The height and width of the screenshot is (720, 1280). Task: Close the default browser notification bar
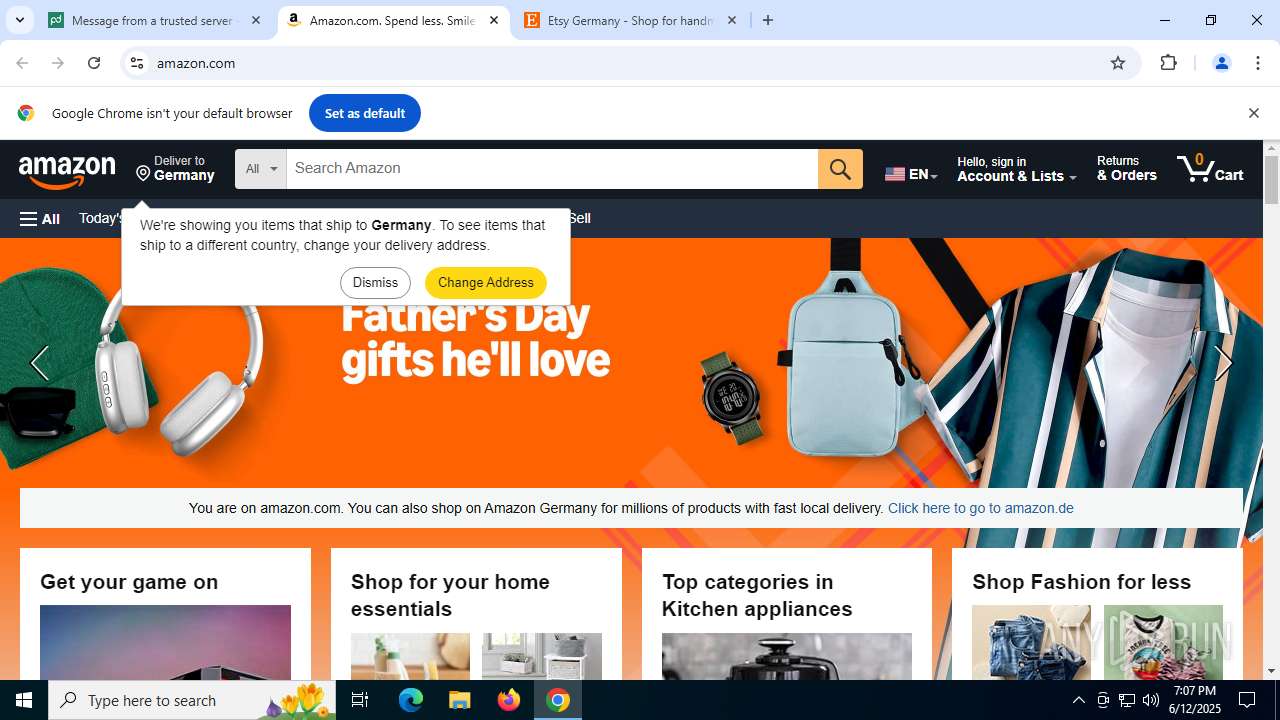[1253, 113]
